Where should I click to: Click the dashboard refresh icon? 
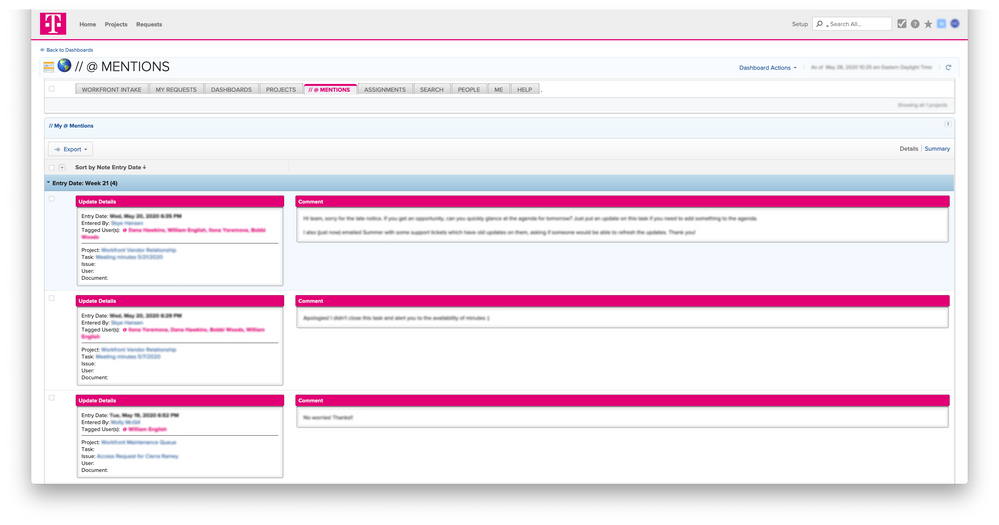pyautogui.click(x=948, y=68)
